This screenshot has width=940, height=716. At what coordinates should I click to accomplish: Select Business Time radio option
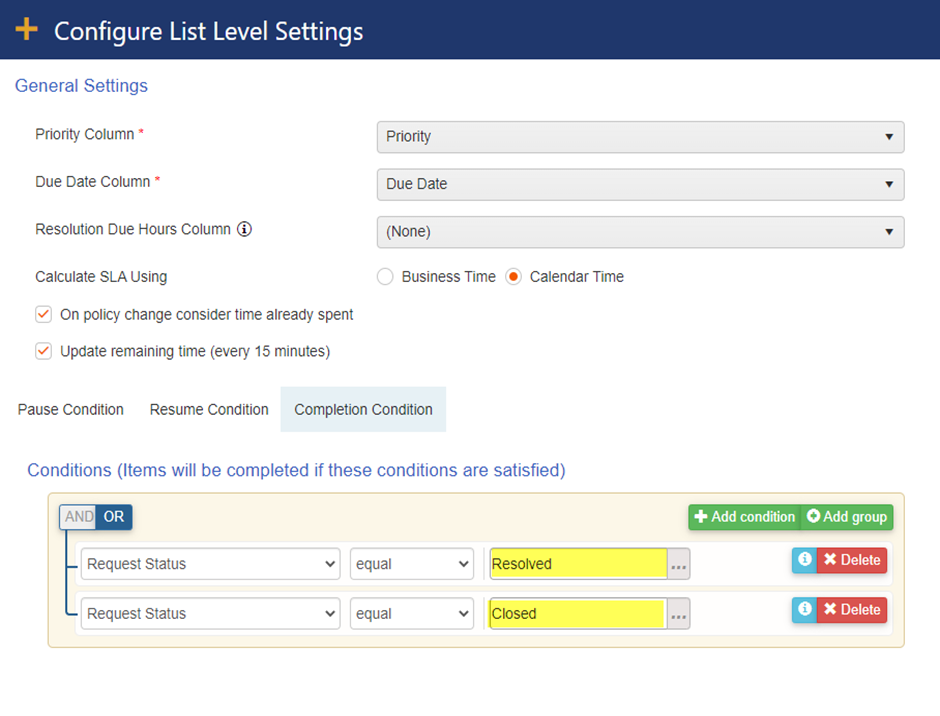coord(384,277)
